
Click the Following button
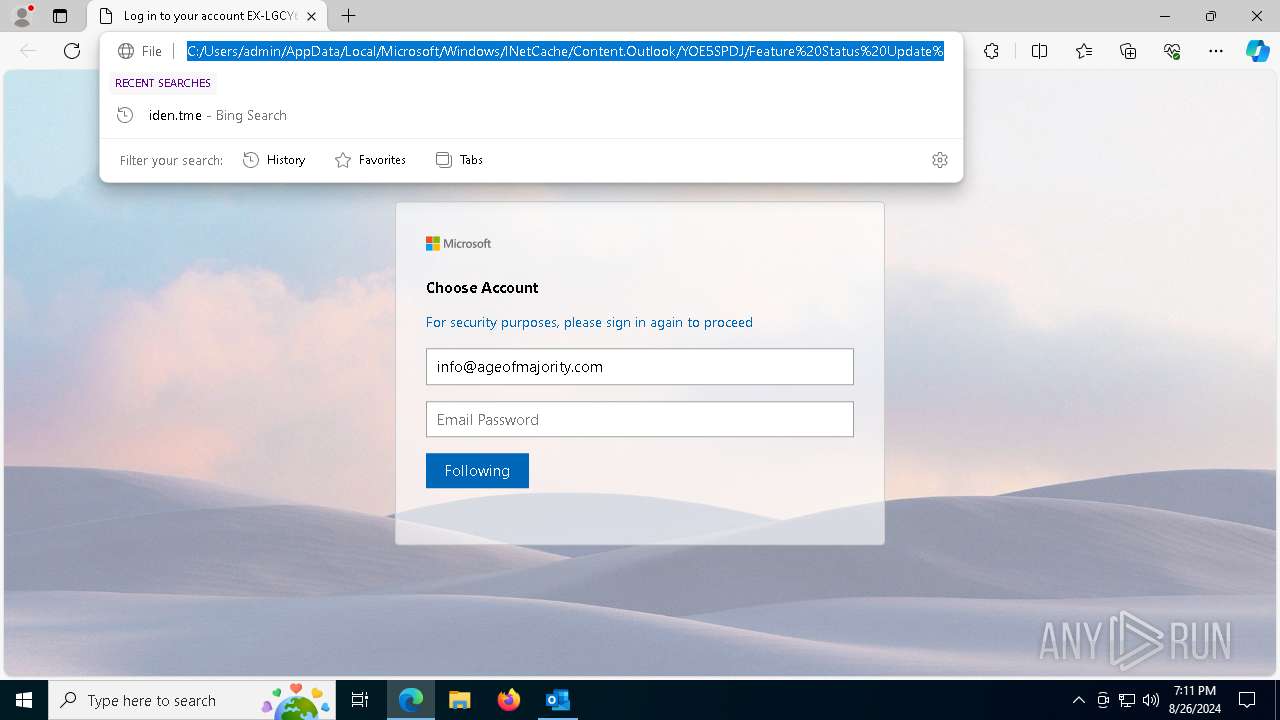(x=477, y=471)
